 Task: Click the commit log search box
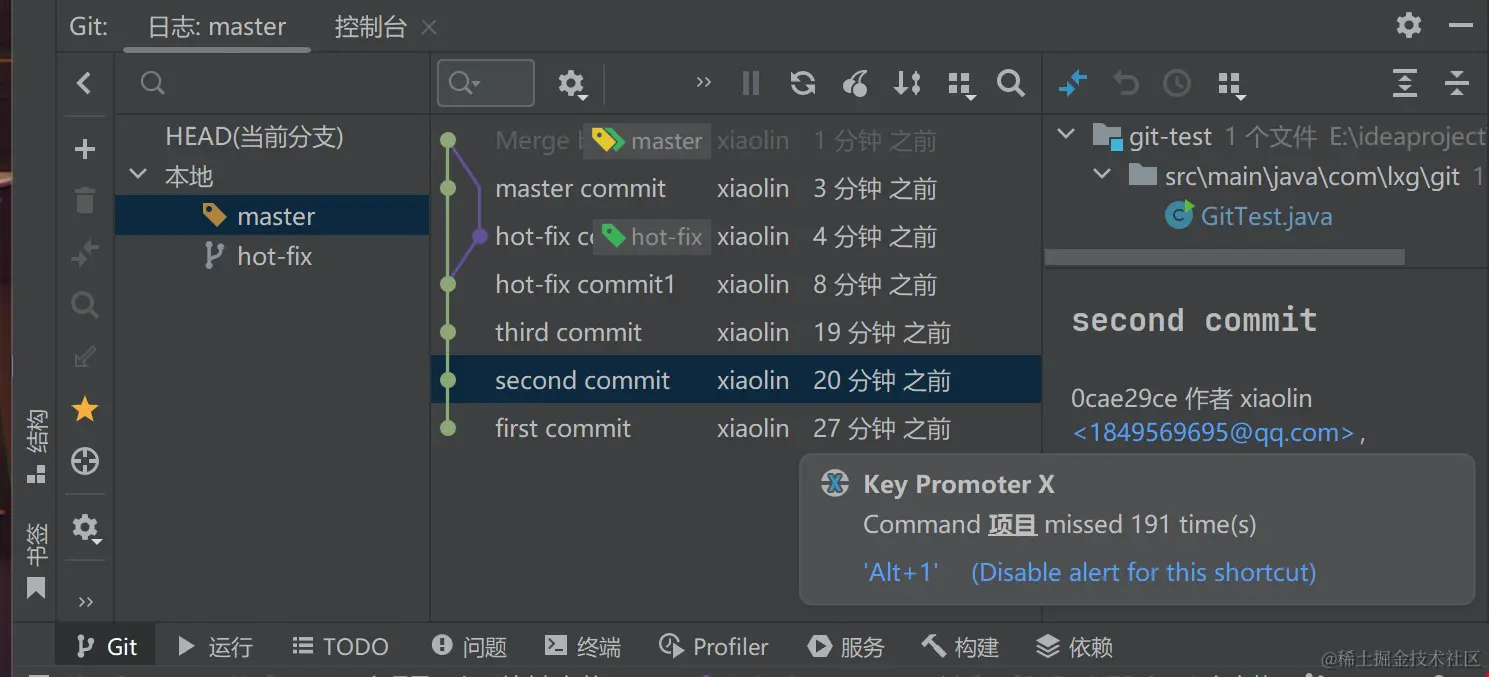486,83
